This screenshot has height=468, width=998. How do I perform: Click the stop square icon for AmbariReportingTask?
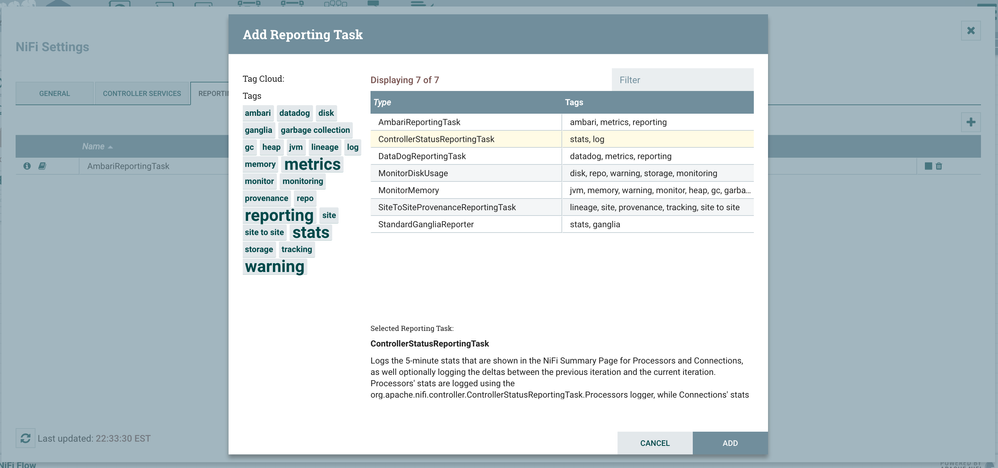(928, 166)
